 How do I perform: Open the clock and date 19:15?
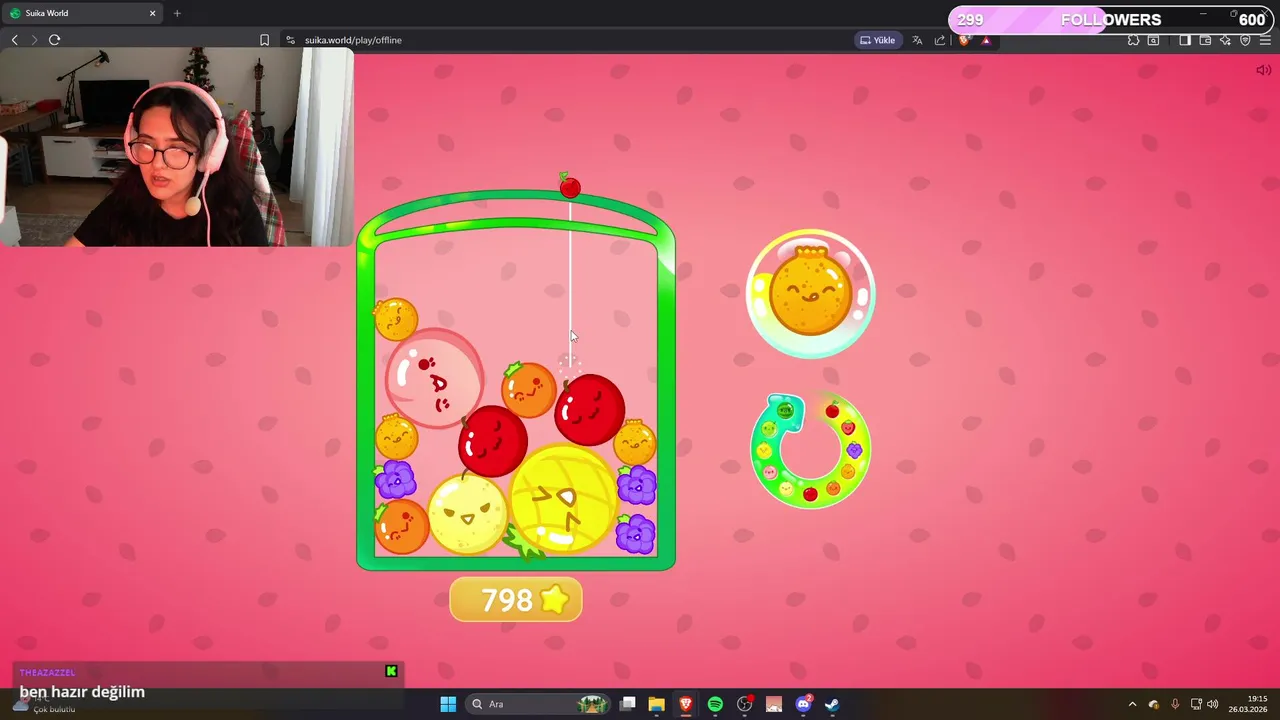pyautogui.click(x=1248, y=704)
